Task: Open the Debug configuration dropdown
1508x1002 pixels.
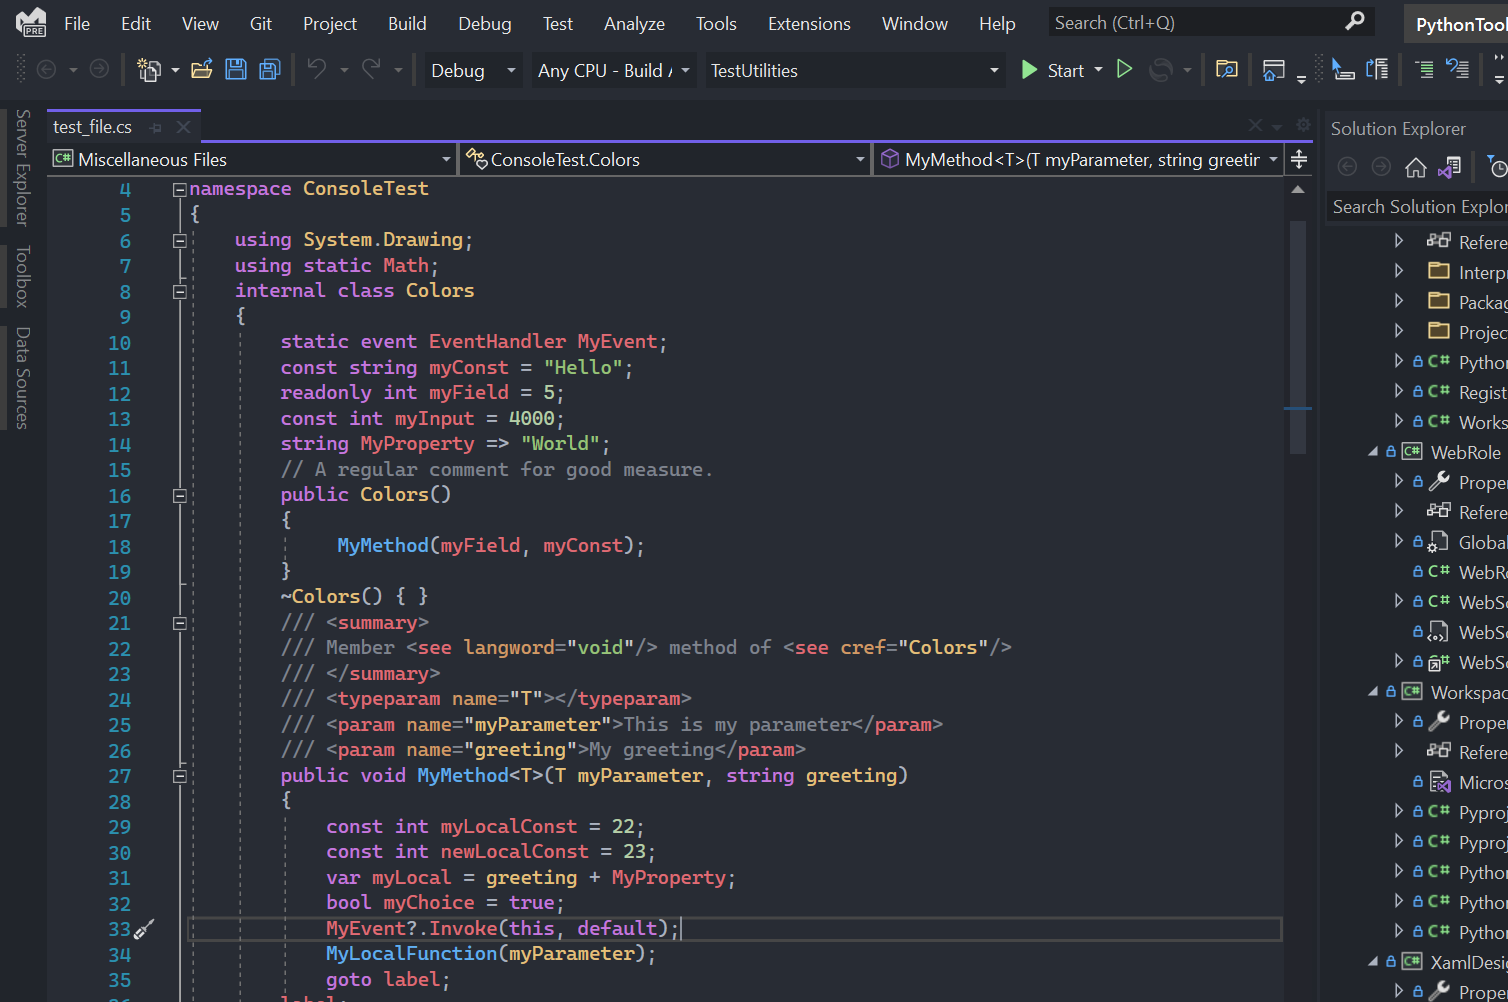Action: tap(472, 70)
